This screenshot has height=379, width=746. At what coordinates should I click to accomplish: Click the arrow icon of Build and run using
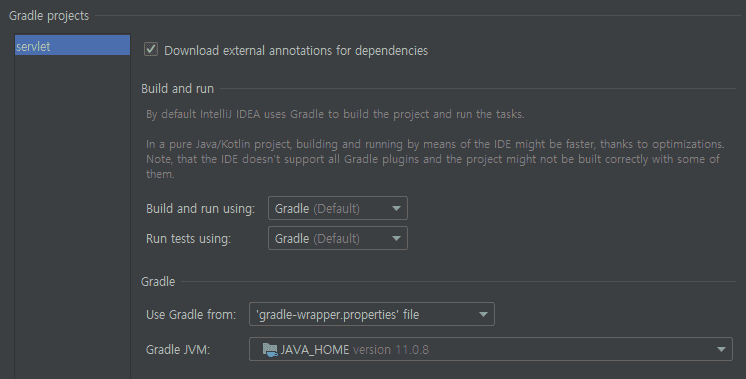pyautogui.click(x=396, y=208)
